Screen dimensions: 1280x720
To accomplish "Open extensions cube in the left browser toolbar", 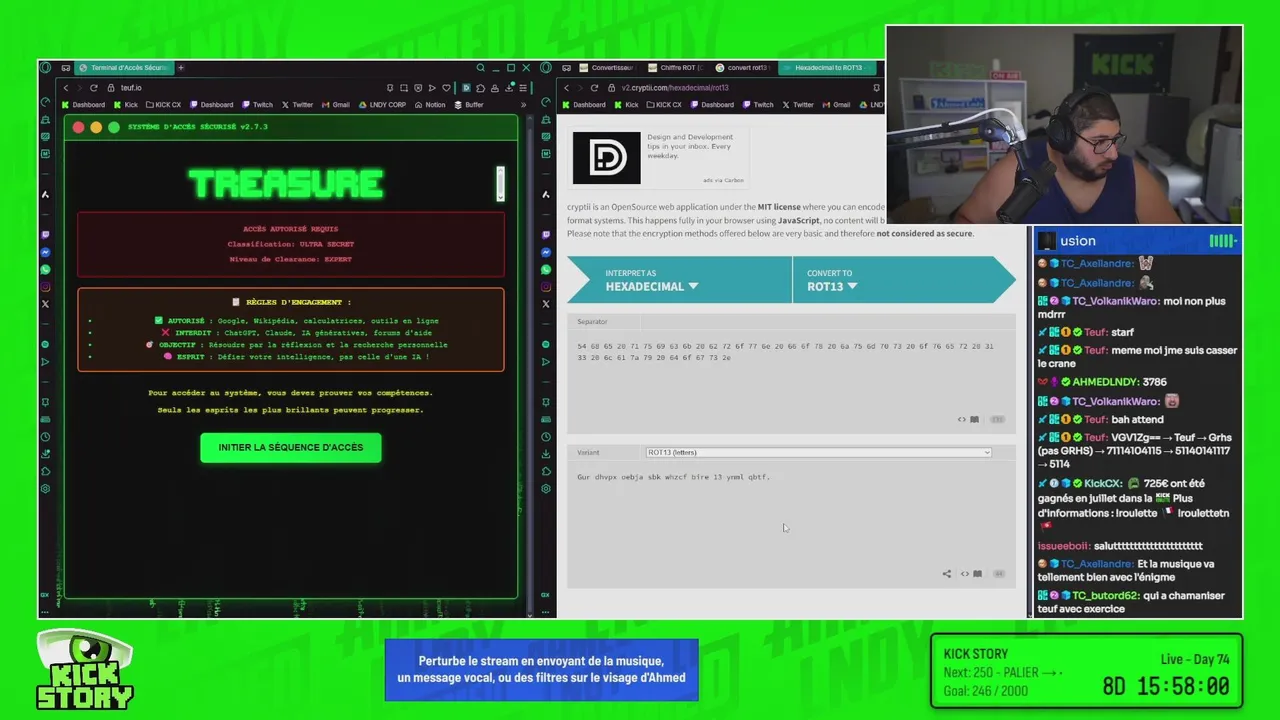I will pyautogui.click(x=481, y=88).
